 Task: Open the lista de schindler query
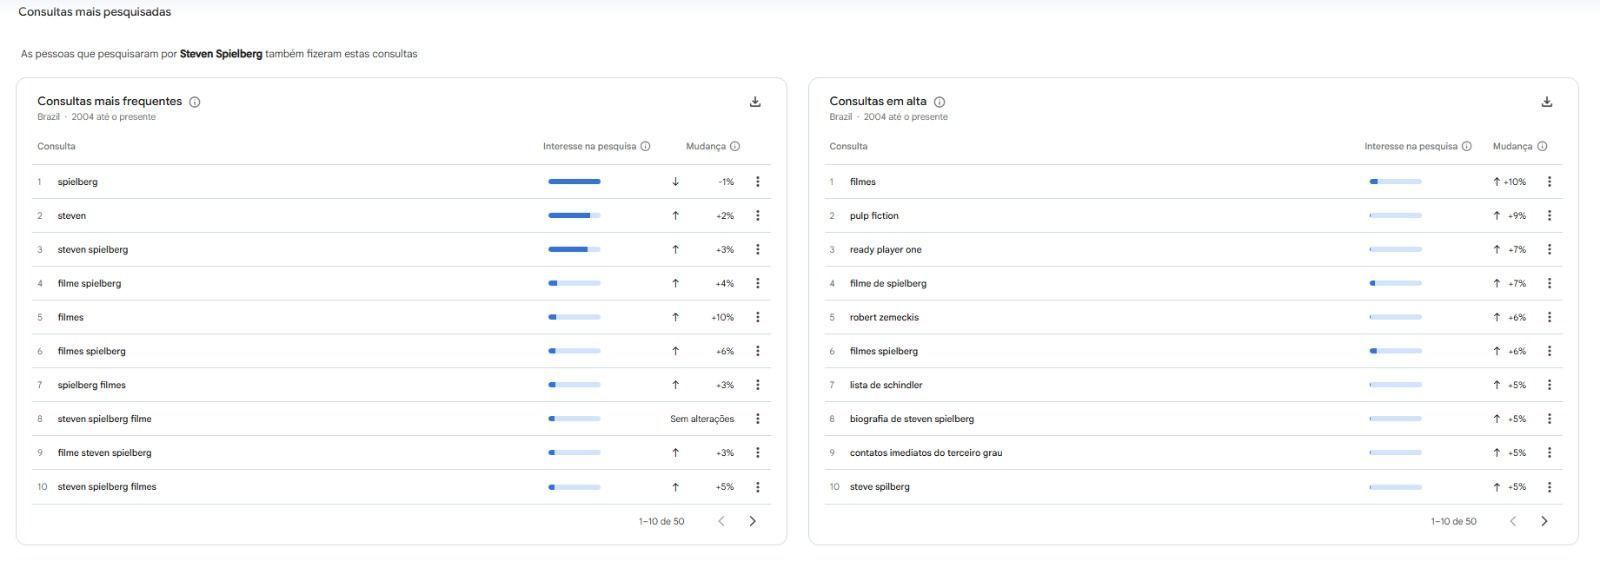(886, 385)
